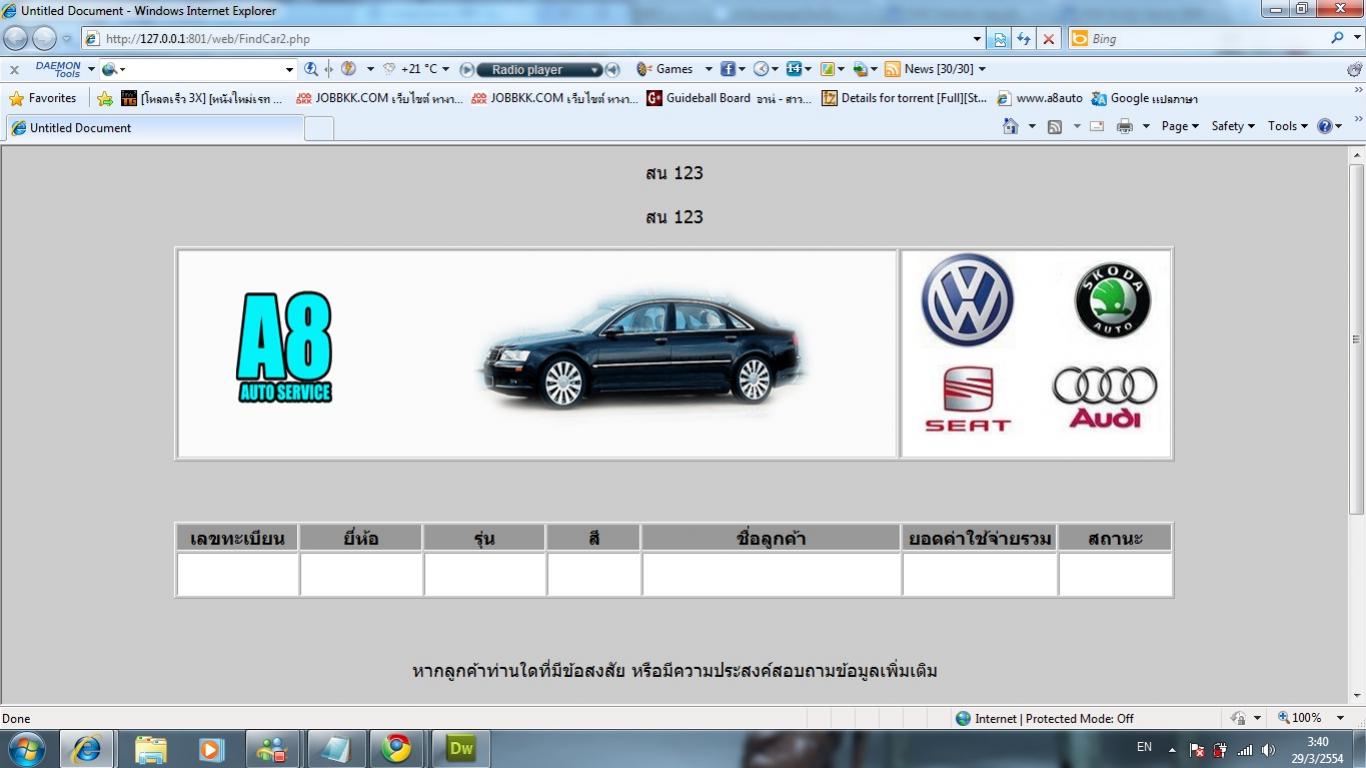Screen dimensions: 1366x768
Task: Click the ชื่อลูกค้า column header
Action: coord(771,538)
